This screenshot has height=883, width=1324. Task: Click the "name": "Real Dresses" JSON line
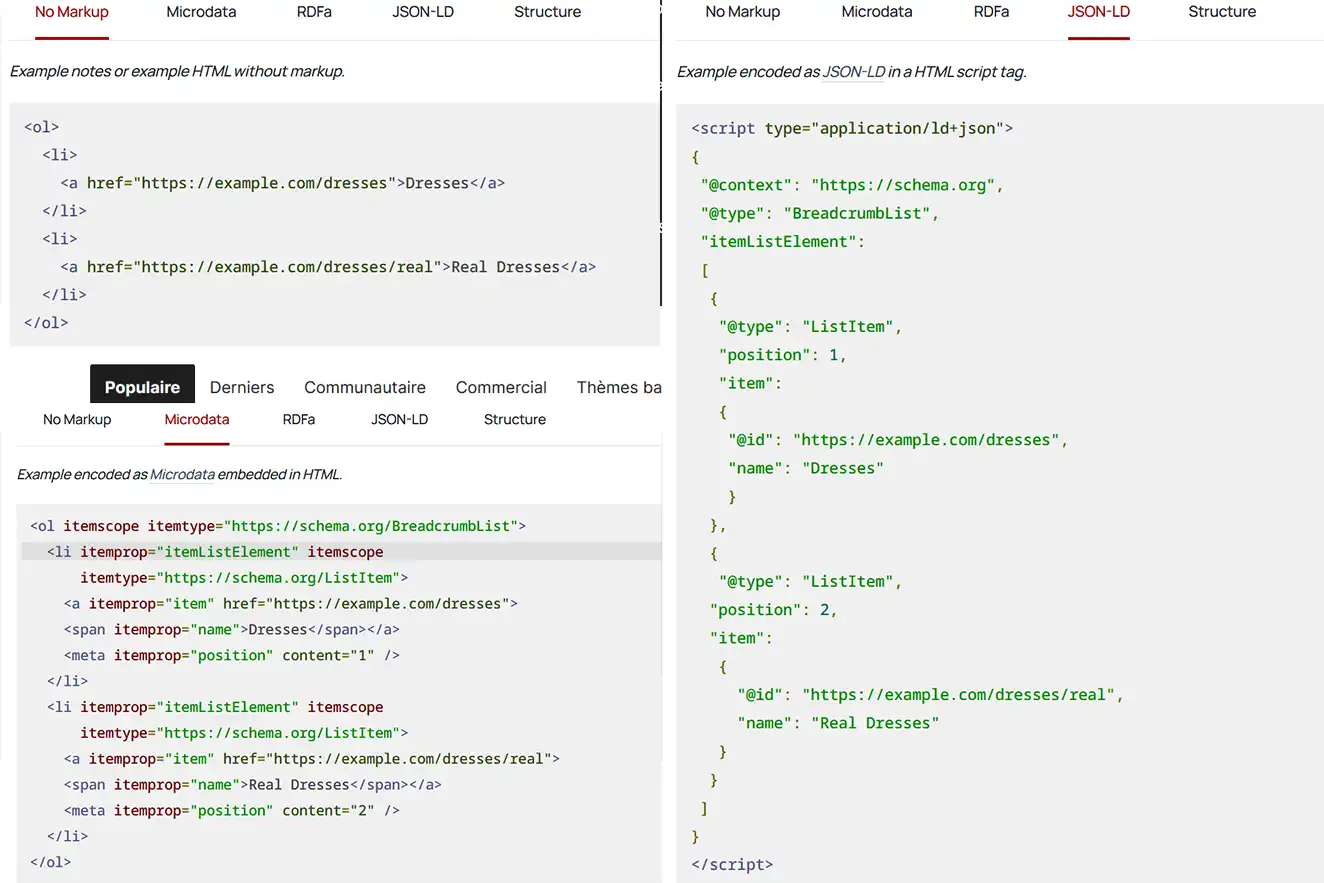838,723
